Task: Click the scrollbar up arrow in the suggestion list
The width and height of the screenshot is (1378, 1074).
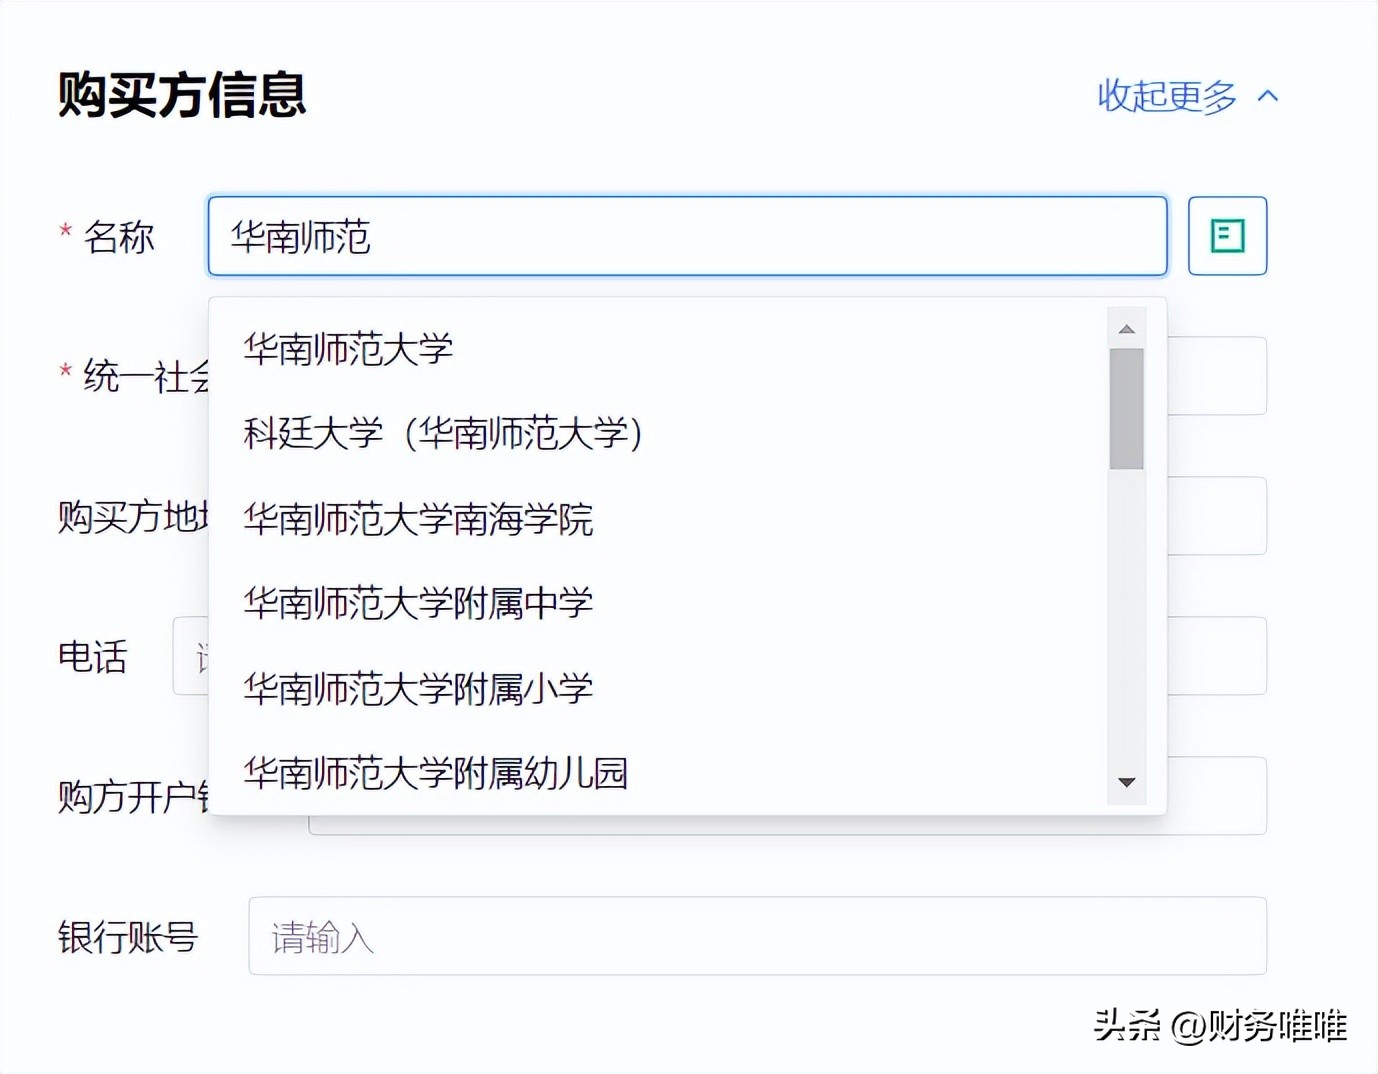Action: click(x=1126, y=328)
